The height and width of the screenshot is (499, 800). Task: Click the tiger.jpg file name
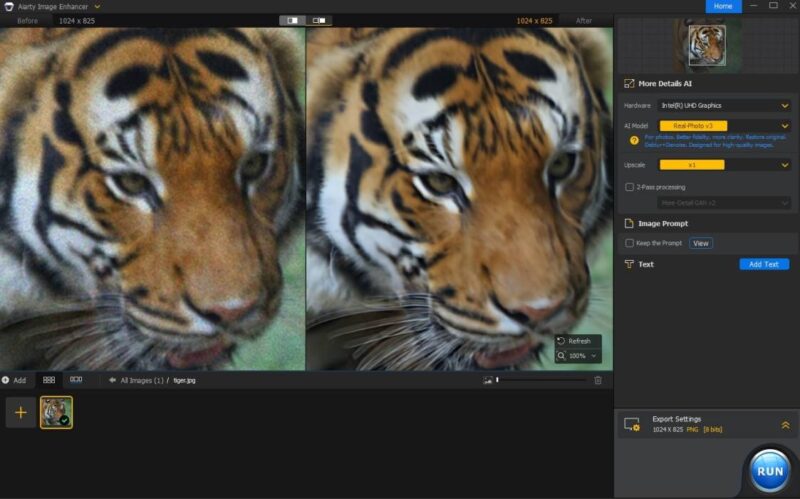[x=184, y=381]
